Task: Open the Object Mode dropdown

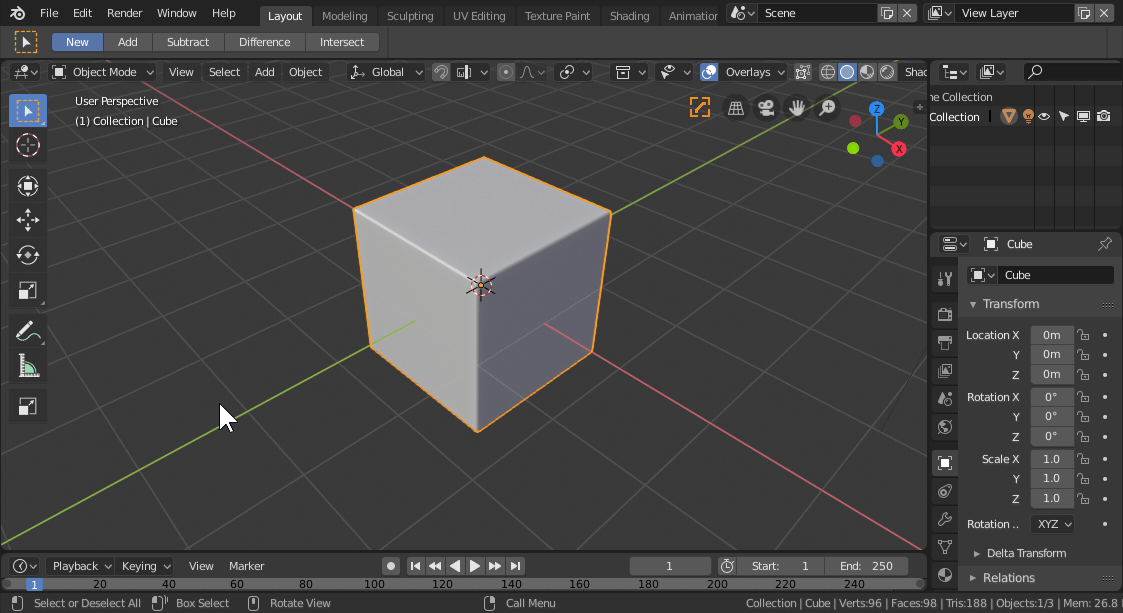Action: pyautogui.click(x=104, y=72)
